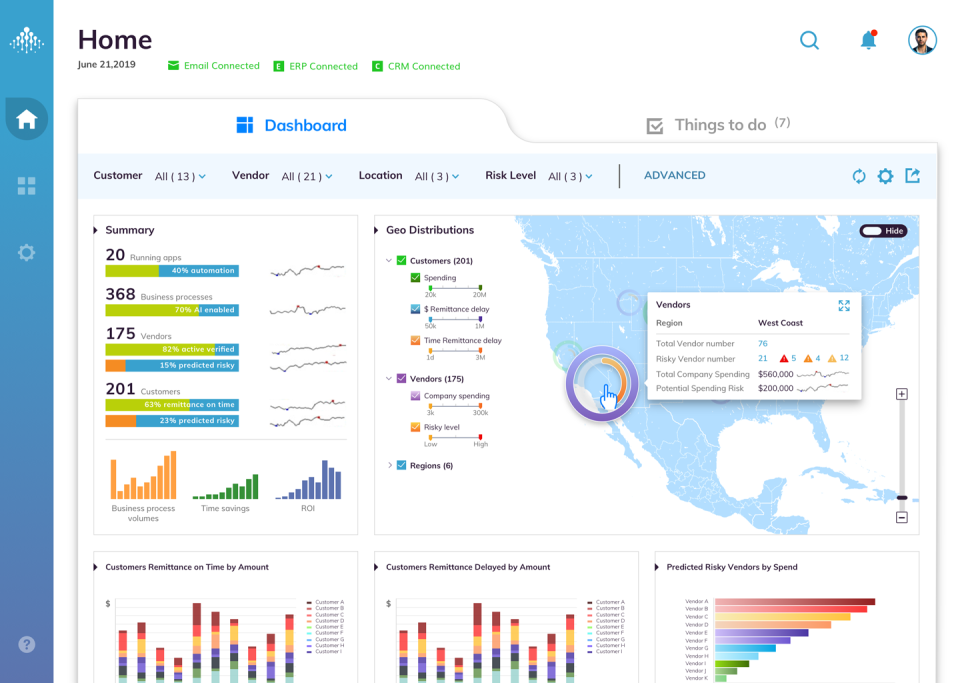The width and height of the screenshot is (960, 683).
Task: Open the apps grid icon in the sidebar
Action: point(27,185)
